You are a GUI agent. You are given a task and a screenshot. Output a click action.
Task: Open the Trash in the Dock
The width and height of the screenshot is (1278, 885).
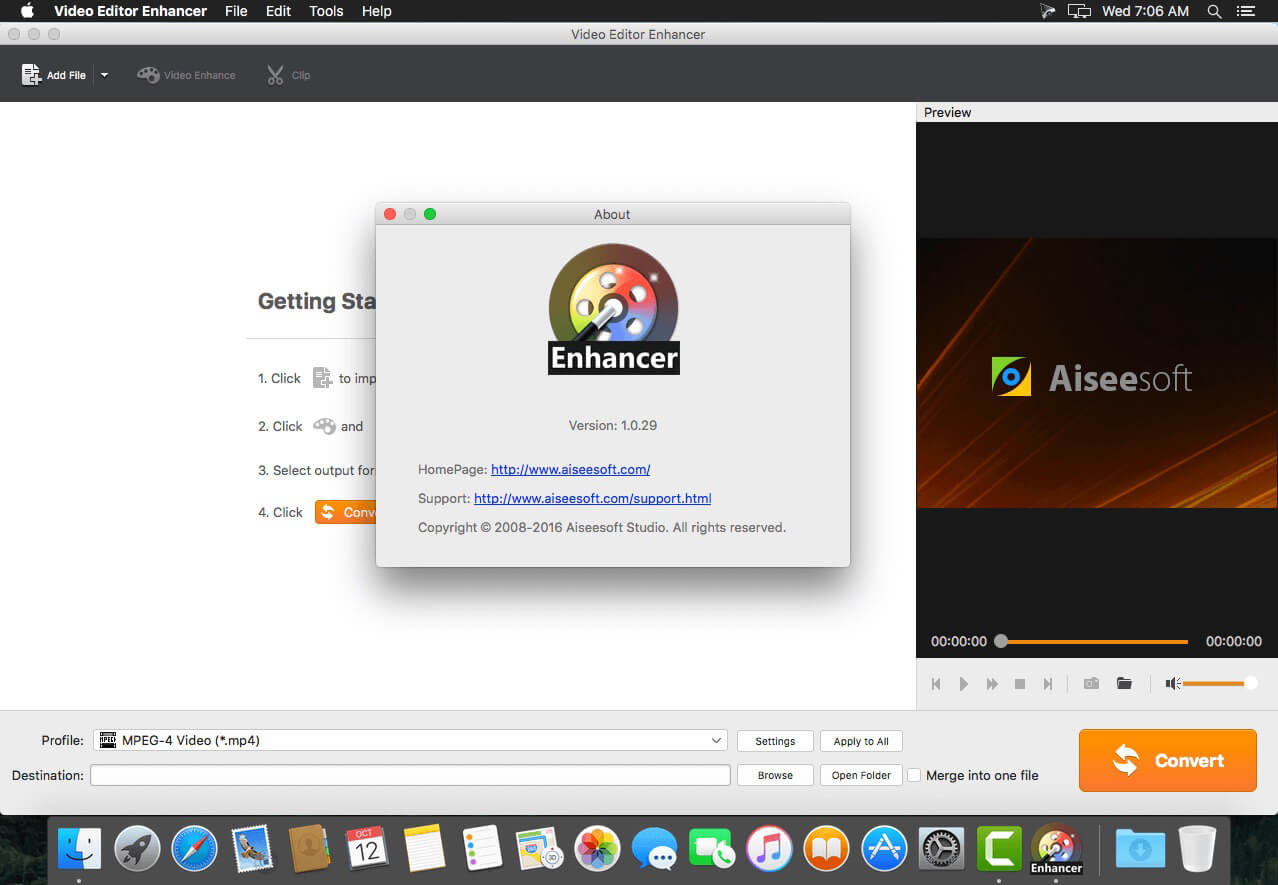tap(1196, 848)
